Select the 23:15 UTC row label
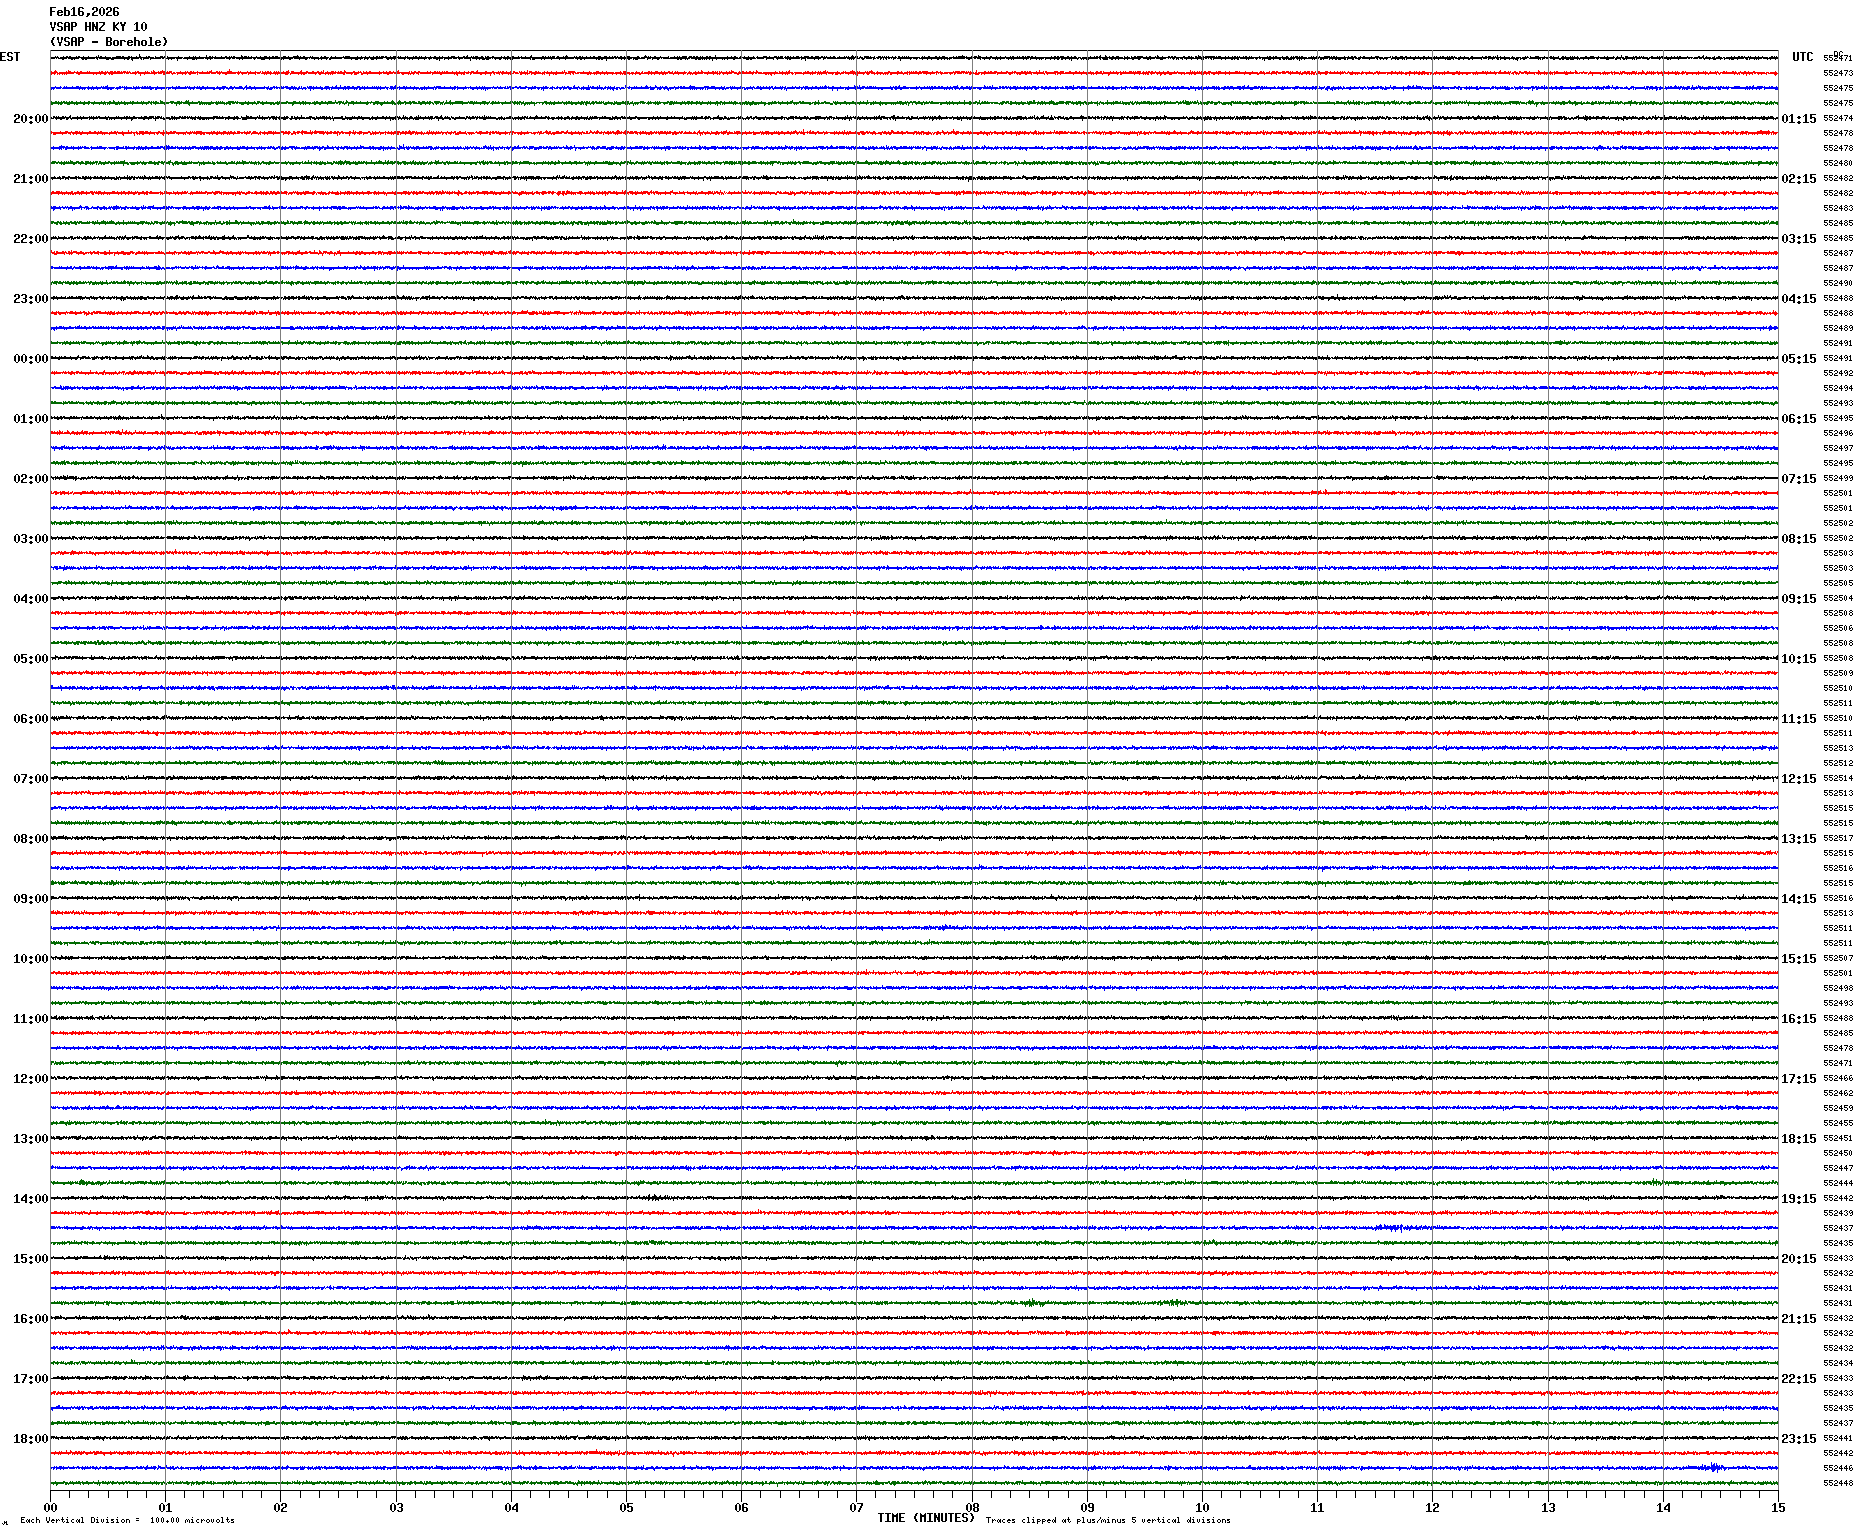The image size is (1858, 1534). [1798, 1439]
